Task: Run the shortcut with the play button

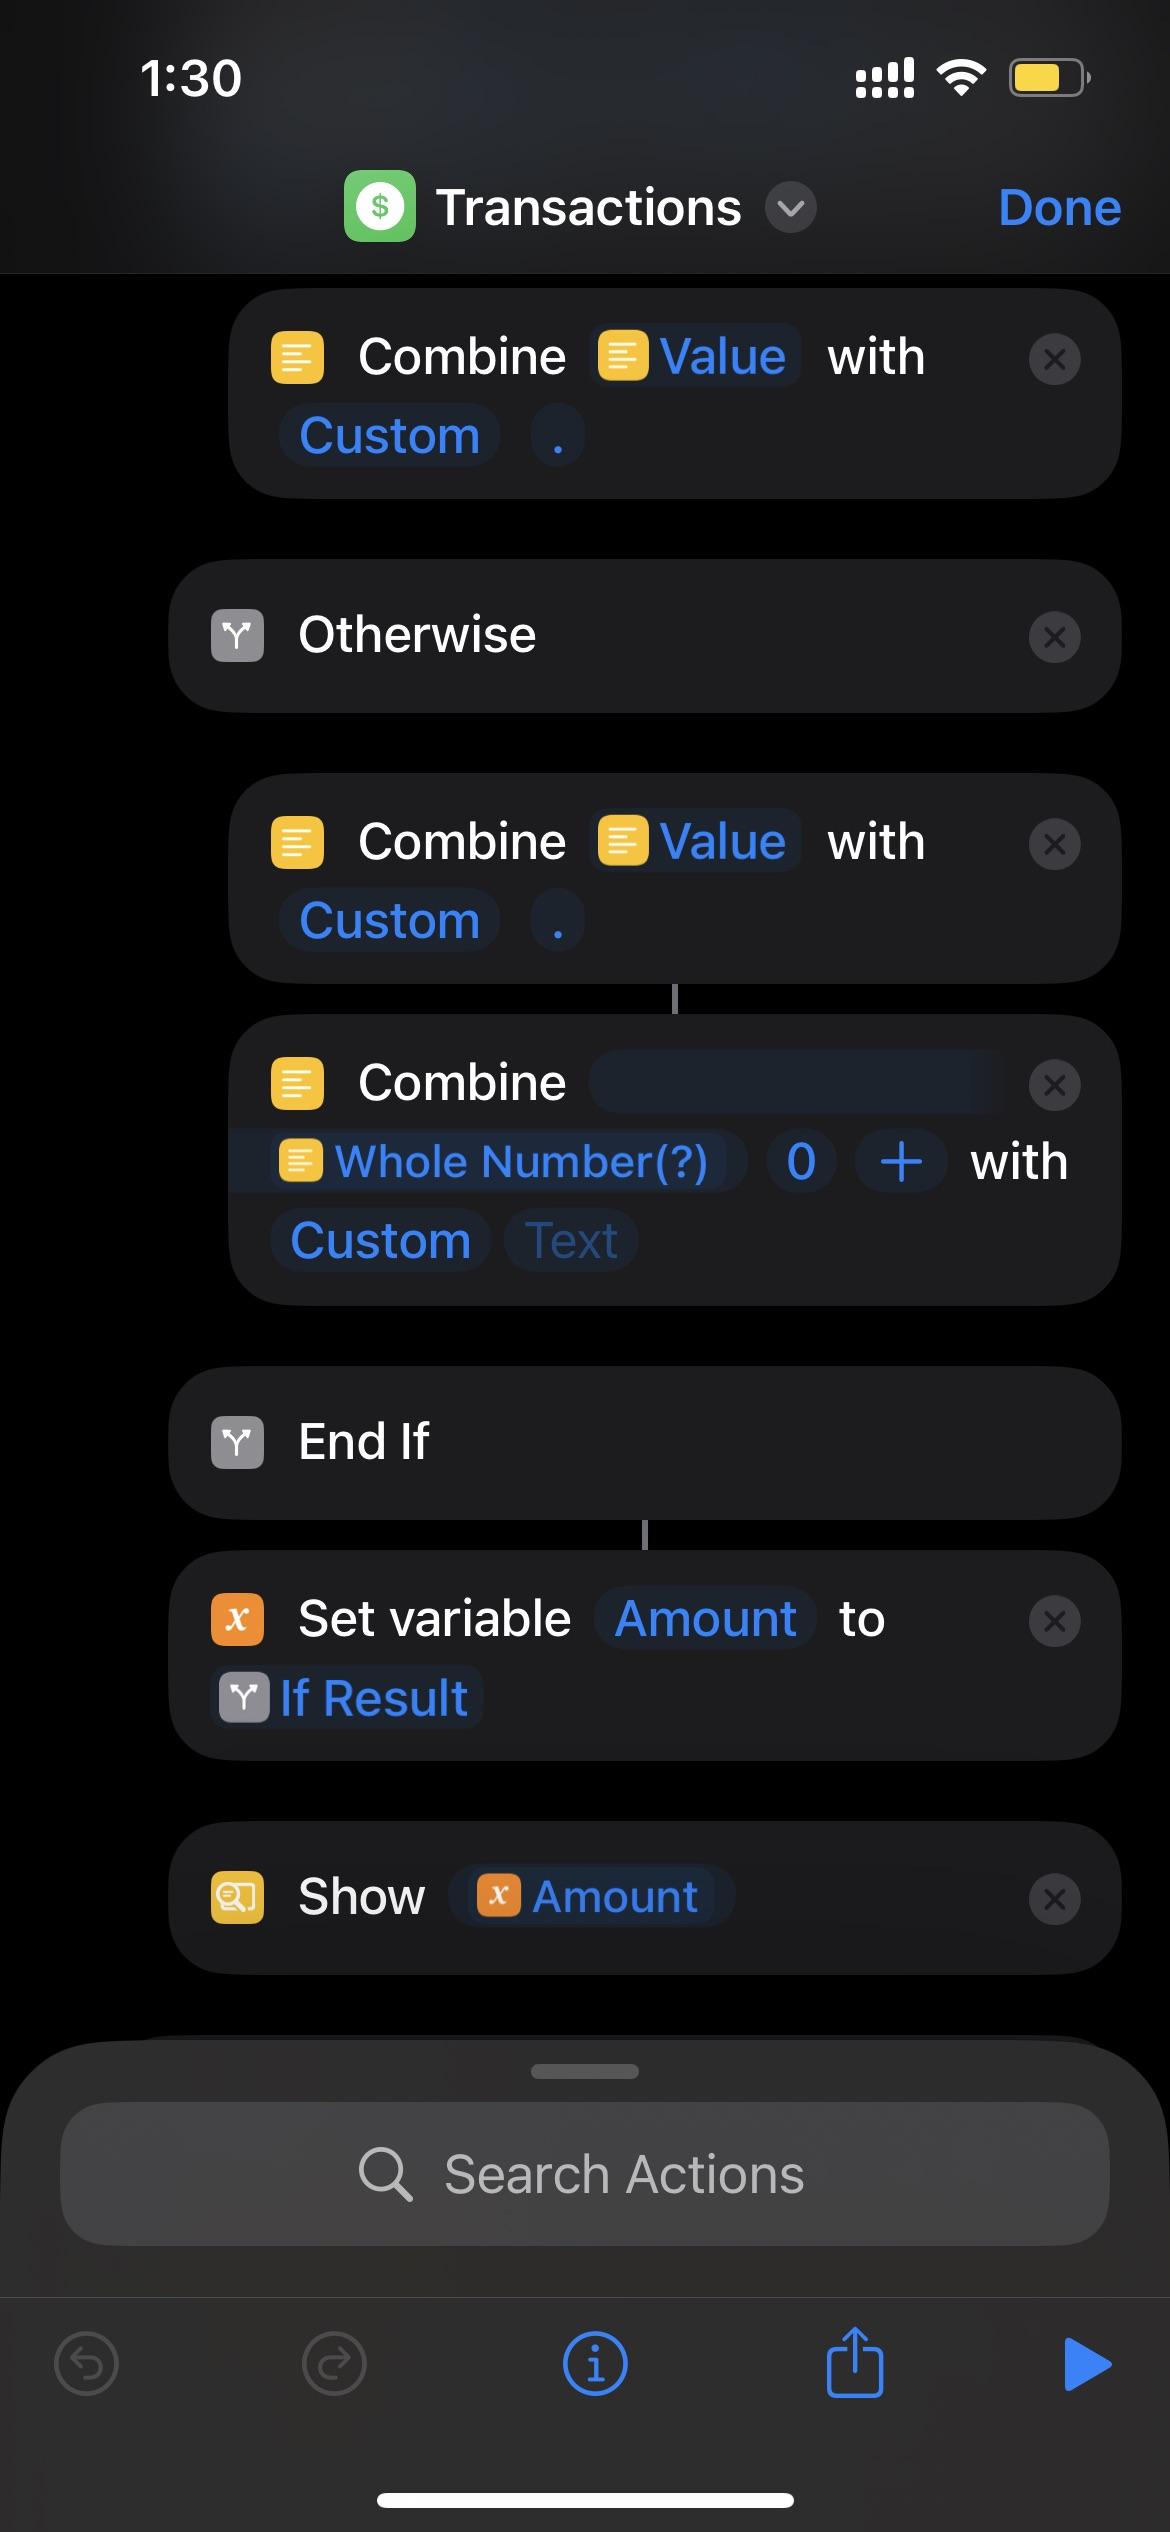Action: [1087, 2364]
